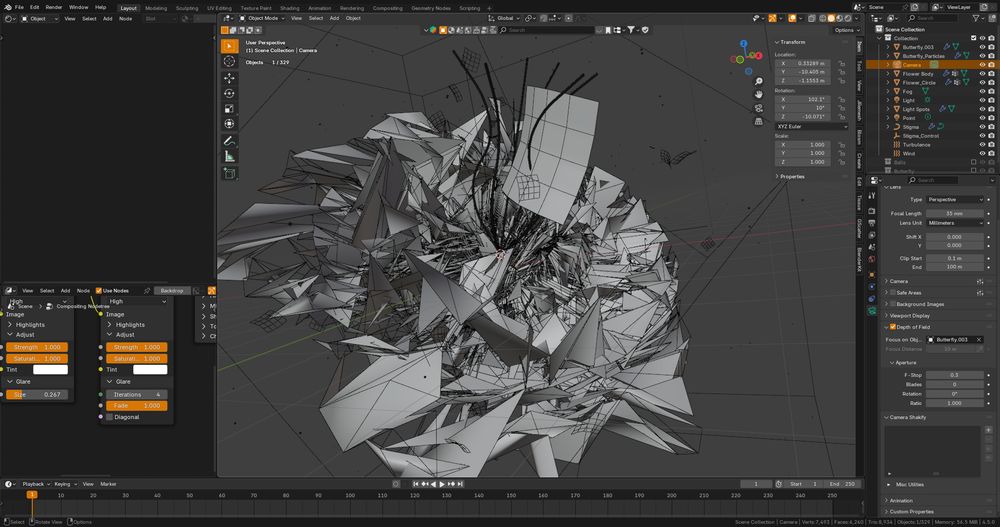The image size is (1000, 527).
Task: Expand the Light Spots object in outliner
Action: coord(888,109)
